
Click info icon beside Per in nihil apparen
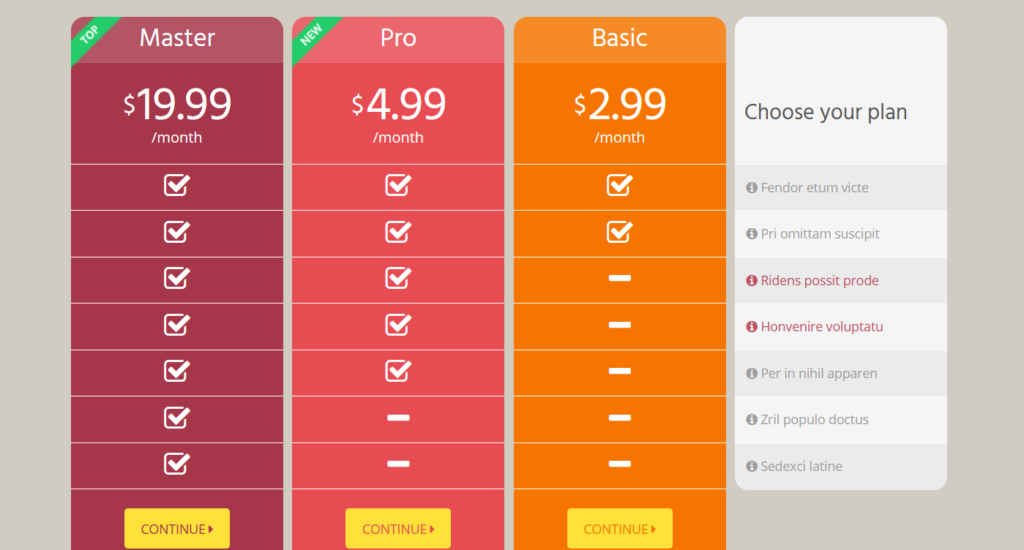click(x=752, y=374)
